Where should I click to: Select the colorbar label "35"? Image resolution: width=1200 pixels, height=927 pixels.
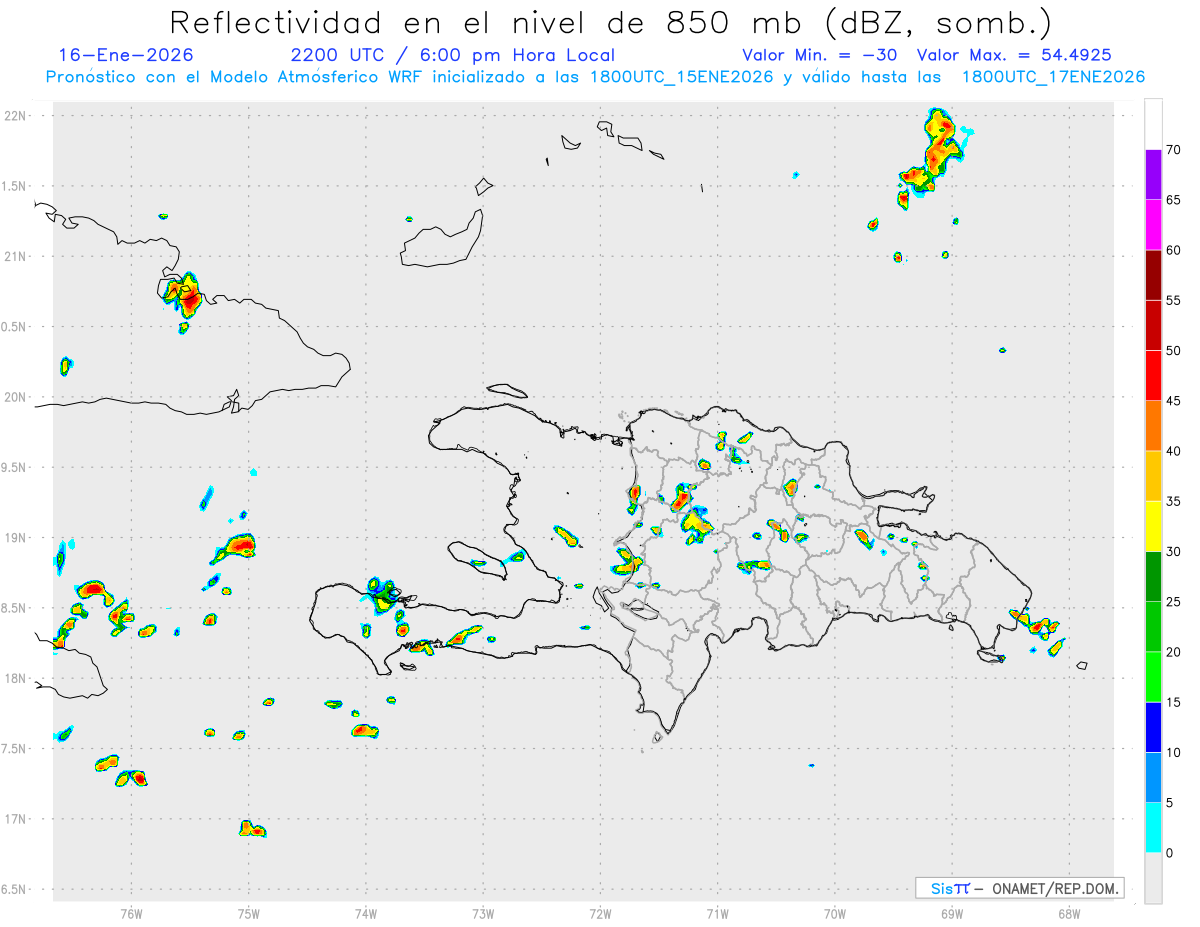[x=1173, y=501]
